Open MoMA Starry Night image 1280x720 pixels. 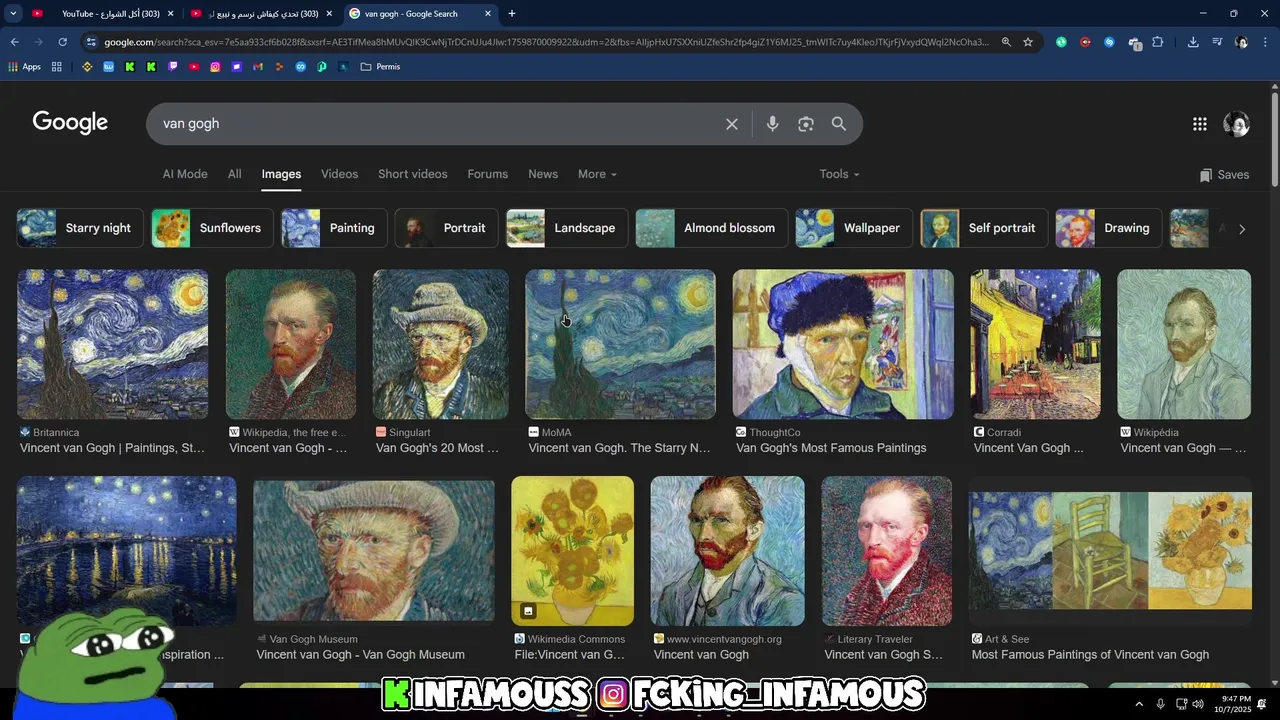(620, 344)
